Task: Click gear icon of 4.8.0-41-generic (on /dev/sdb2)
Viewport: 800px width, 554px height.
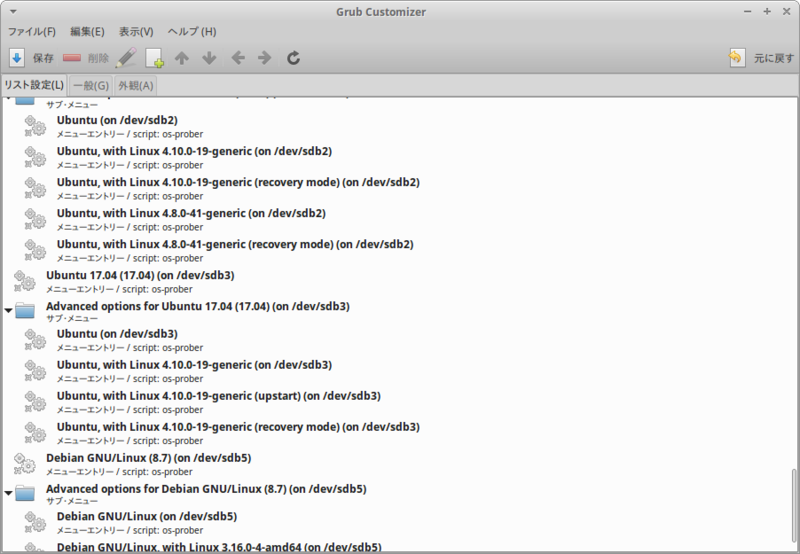Action: tap(35, 219)
